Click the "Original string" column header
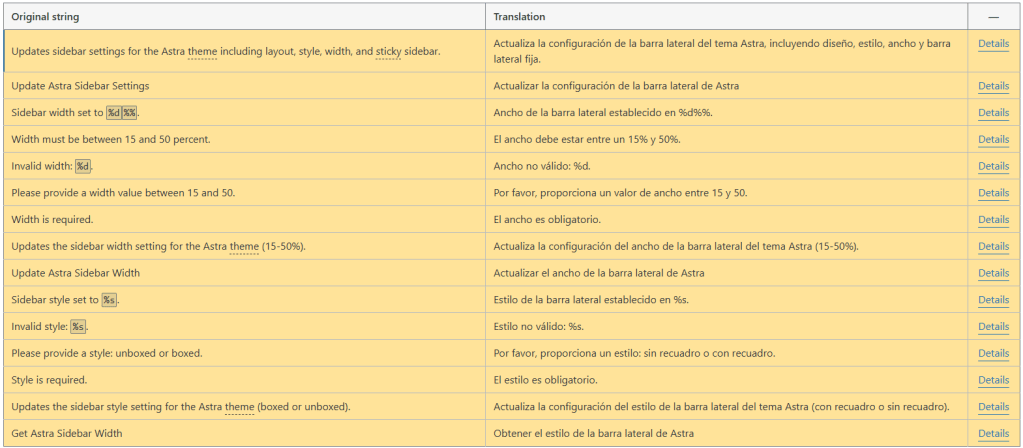 coord(46,17)
